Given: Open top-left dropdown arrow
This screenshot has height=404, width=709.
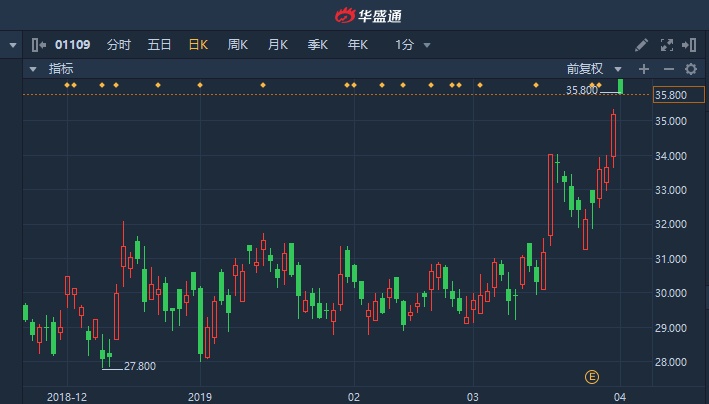Looking at the screenshot, I should coord(13,45).
